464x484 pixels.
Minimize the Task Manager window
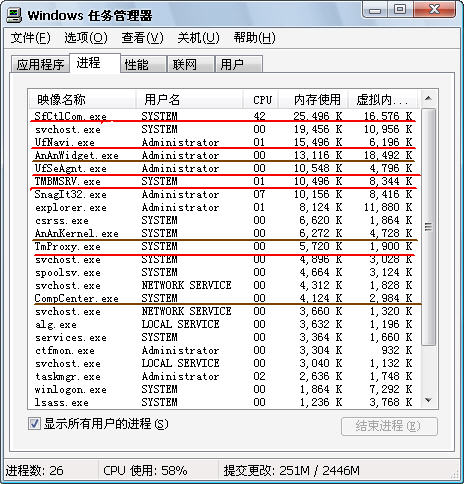pyautogui.click(x=375, y=10)
